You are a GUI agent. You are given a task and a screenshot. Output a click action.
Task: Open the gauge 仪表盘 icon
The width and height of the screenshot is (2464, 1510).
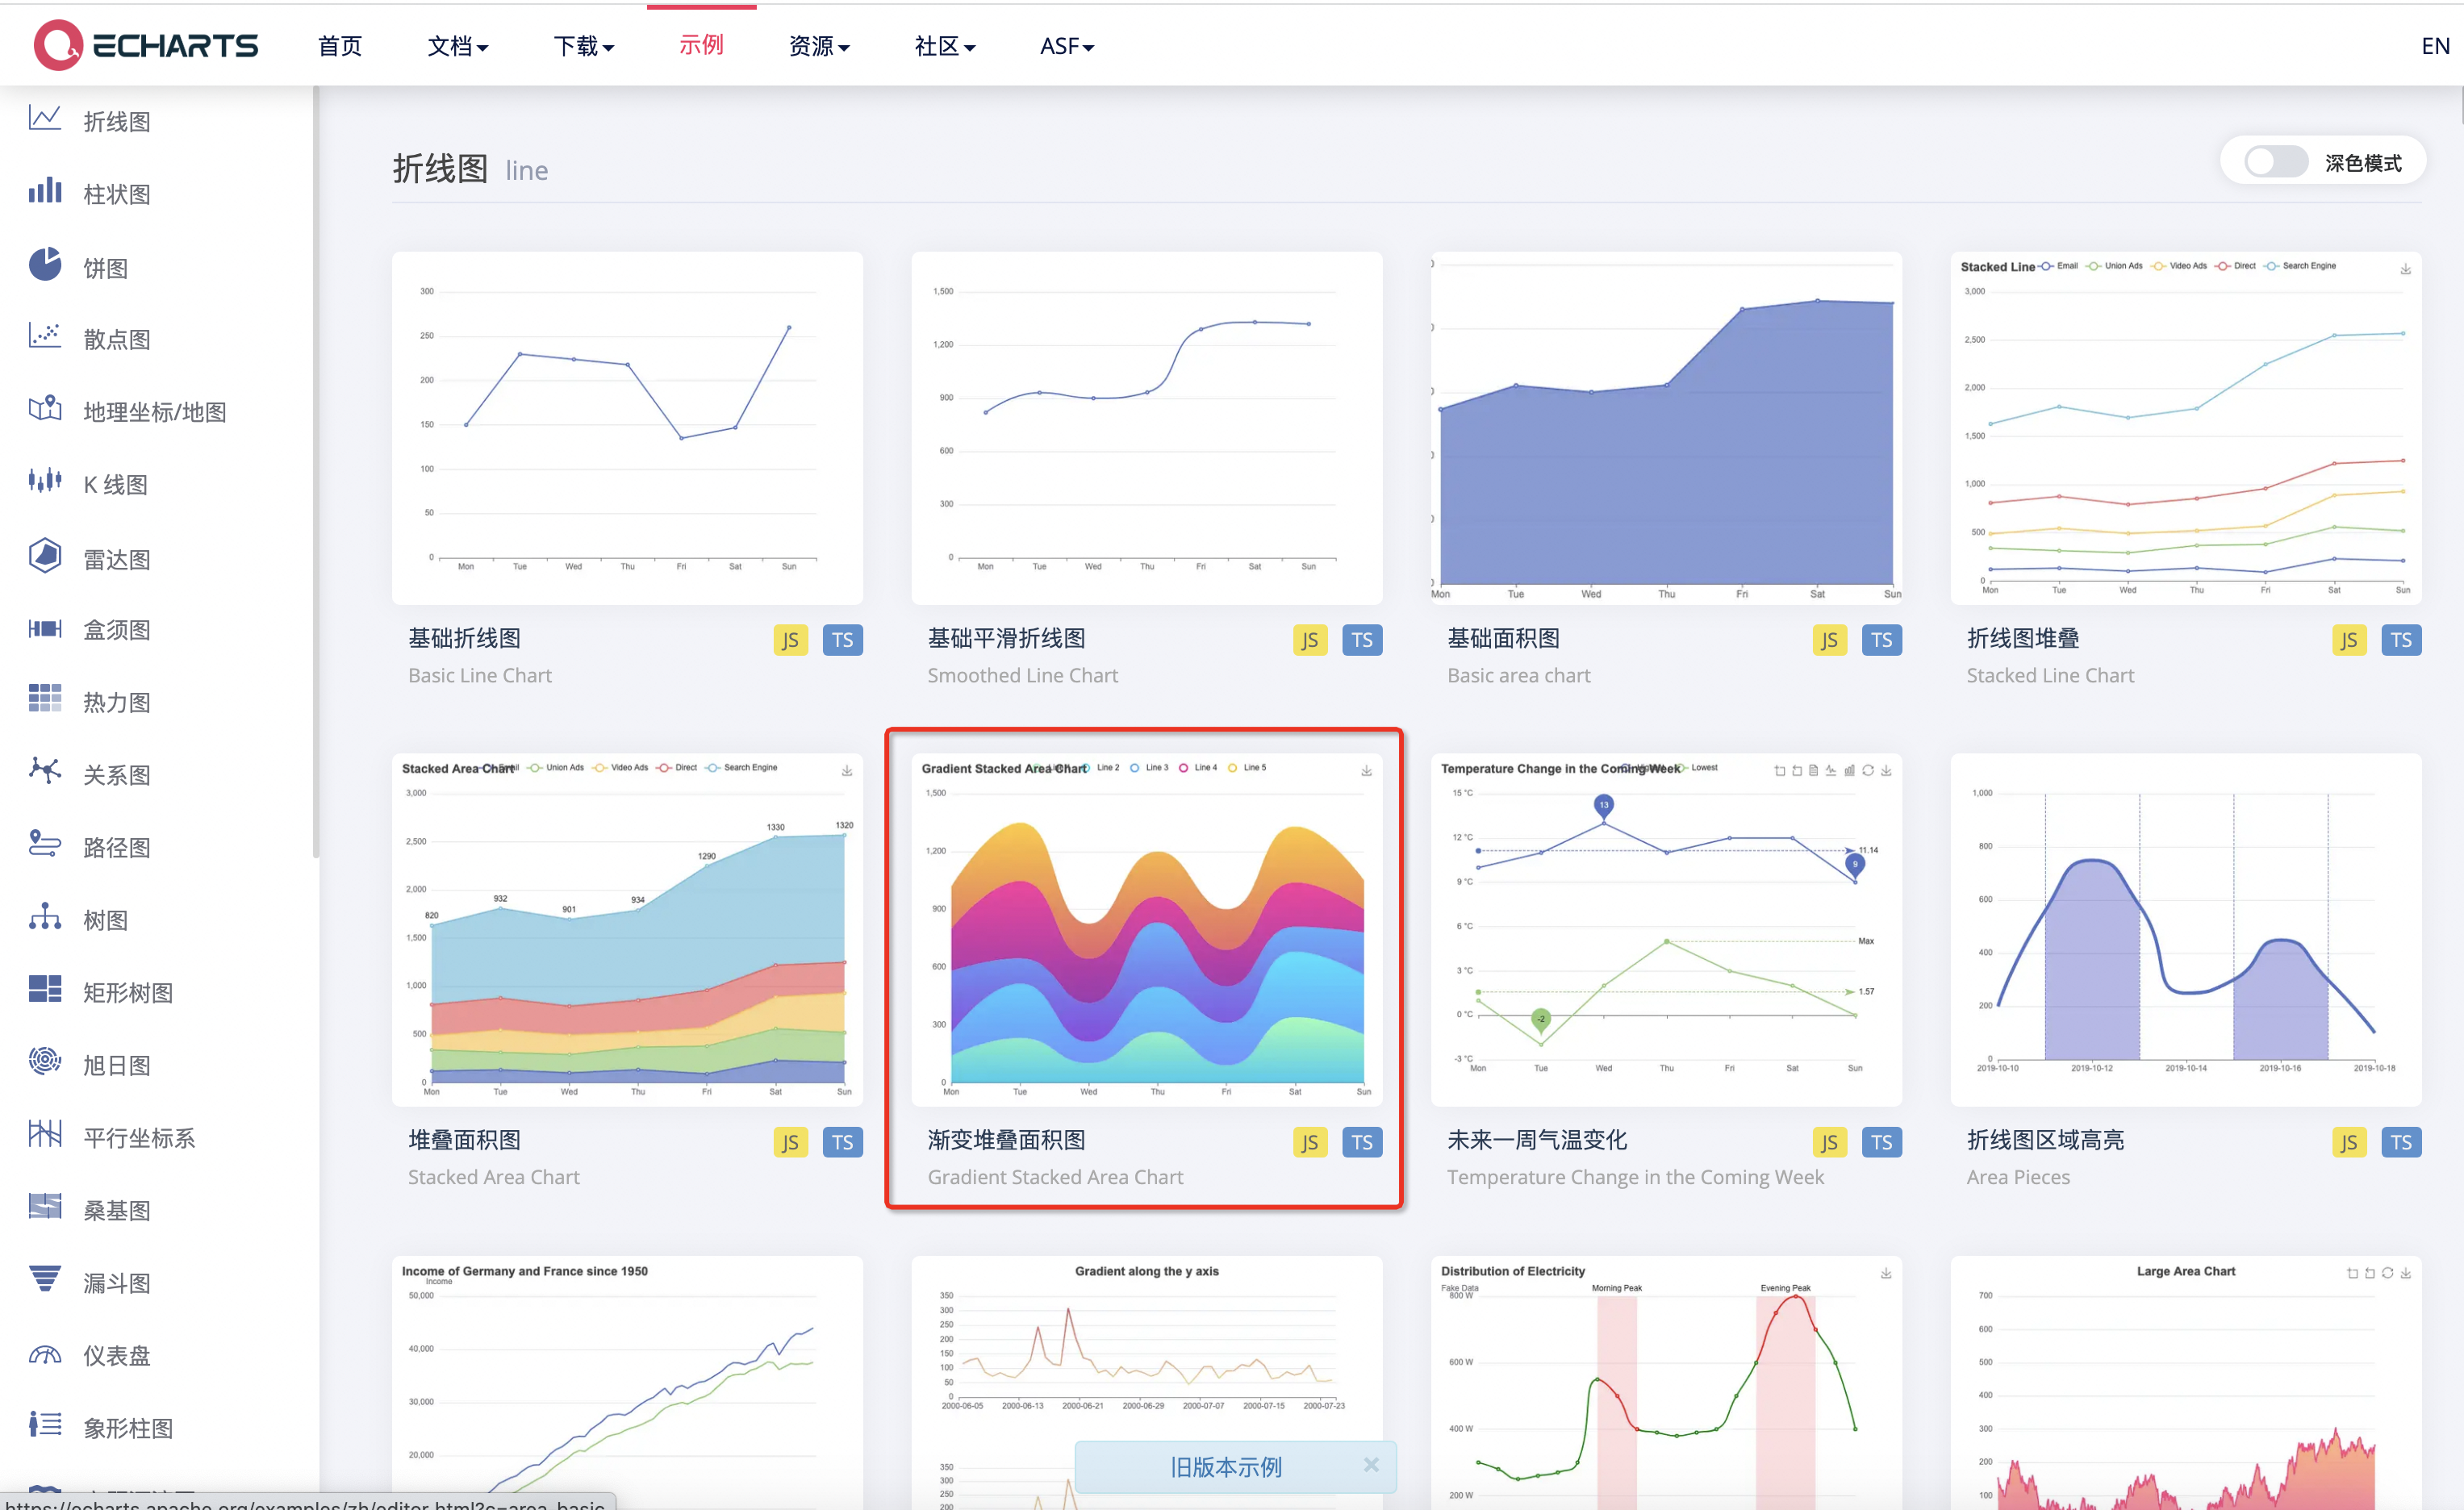[45, 1354]
